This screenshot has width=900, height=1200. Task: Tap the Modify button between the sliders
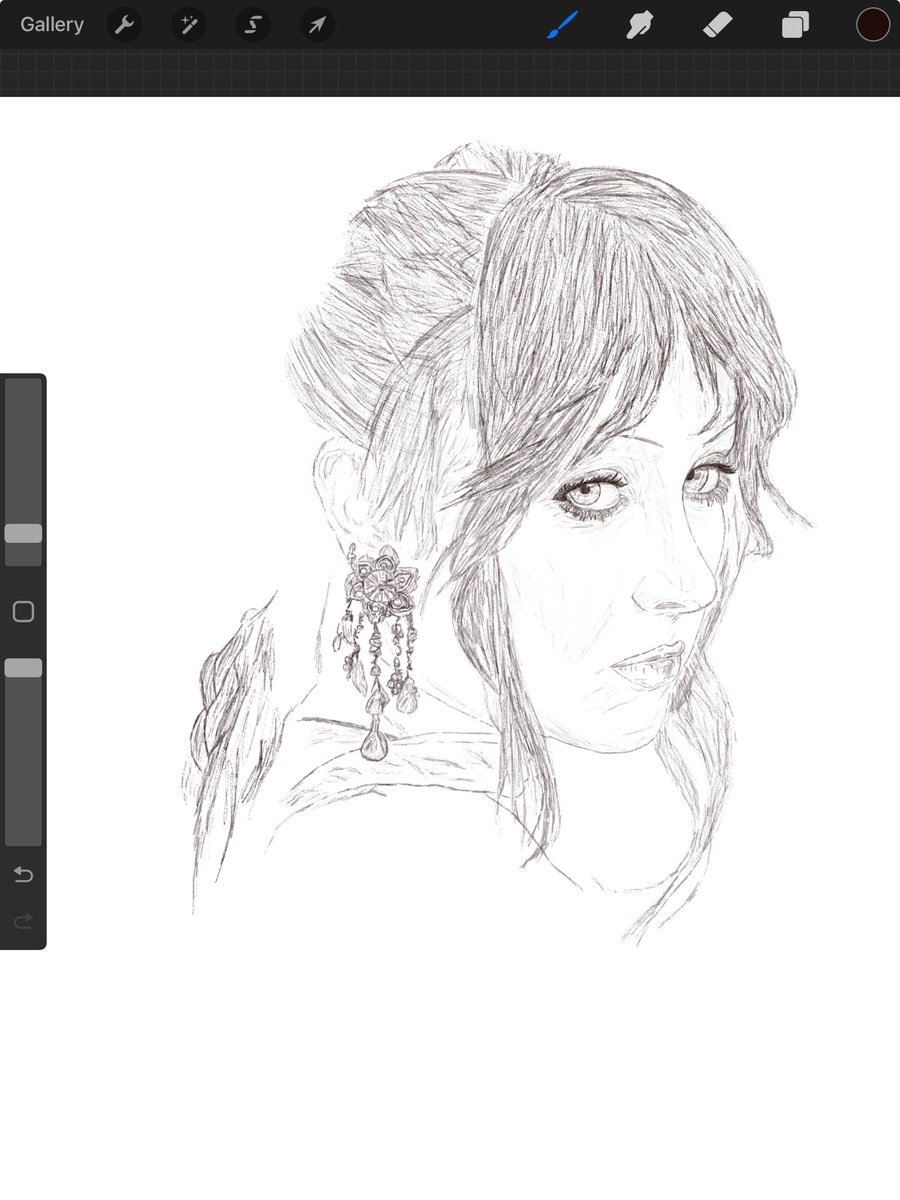point(23,610)
